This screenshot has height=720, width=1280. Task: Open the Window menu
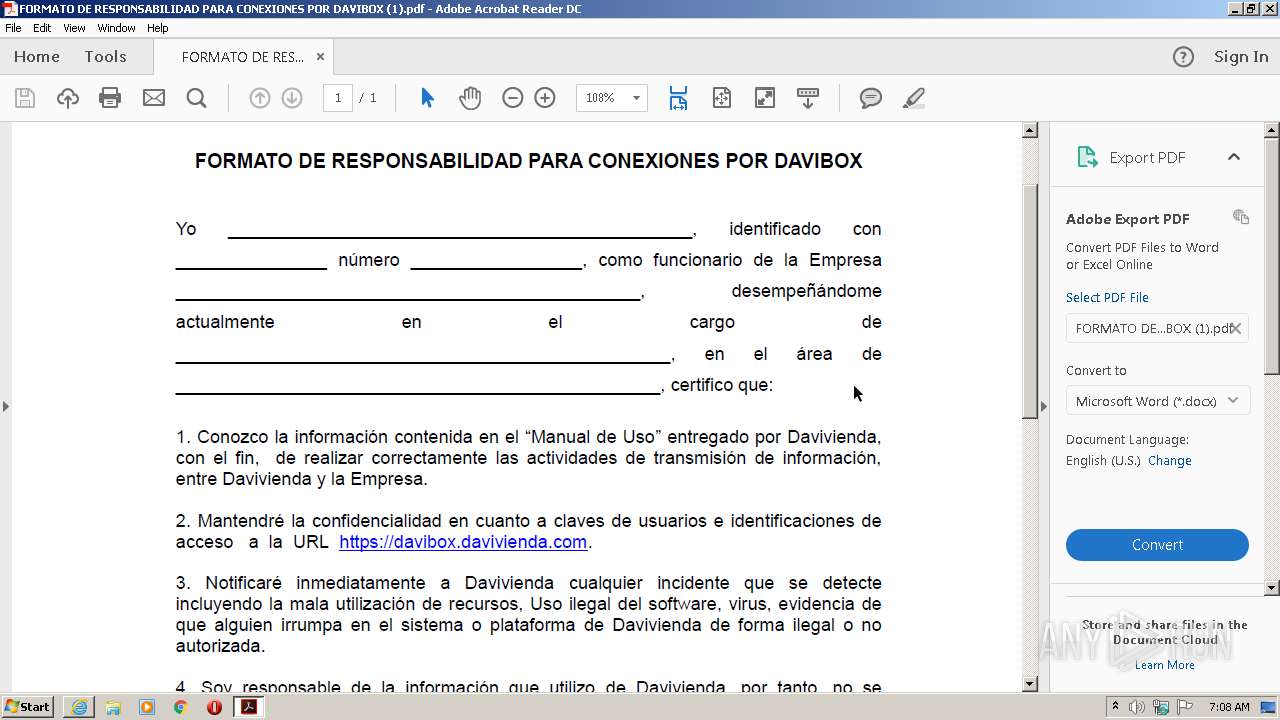click(x=116, y=28)
